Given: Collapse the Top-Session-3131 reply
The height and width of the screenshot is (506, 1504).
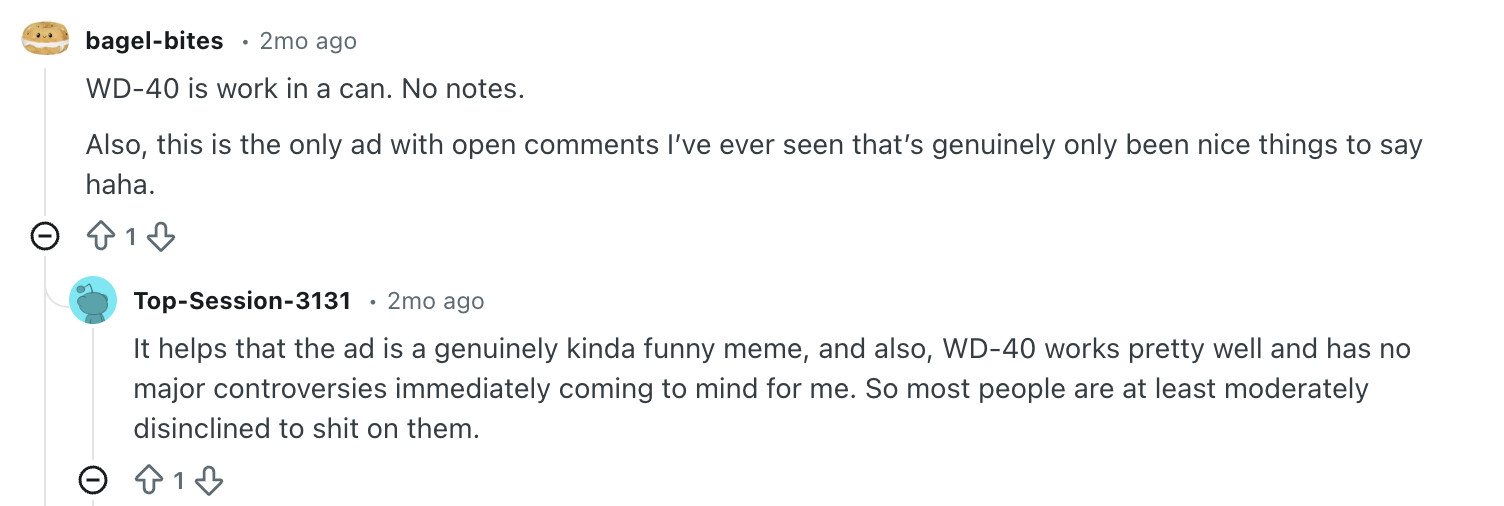Looking at the screenshot, I should click(x=93, y=481).
